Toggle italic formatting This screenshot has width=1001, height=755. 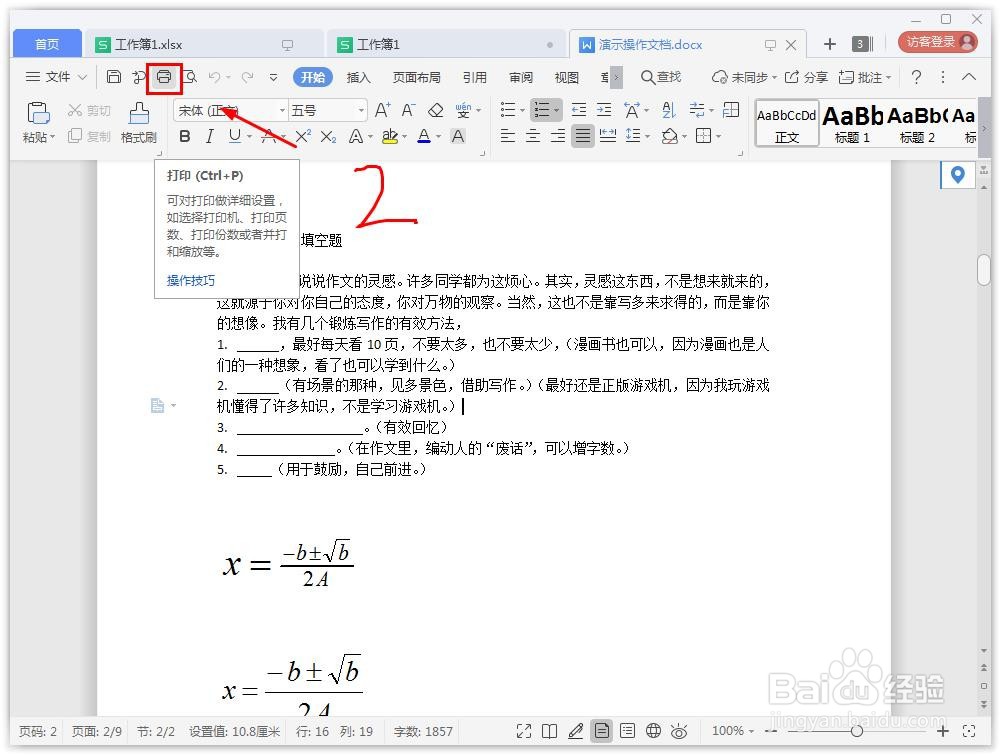(x=209, y=136)
